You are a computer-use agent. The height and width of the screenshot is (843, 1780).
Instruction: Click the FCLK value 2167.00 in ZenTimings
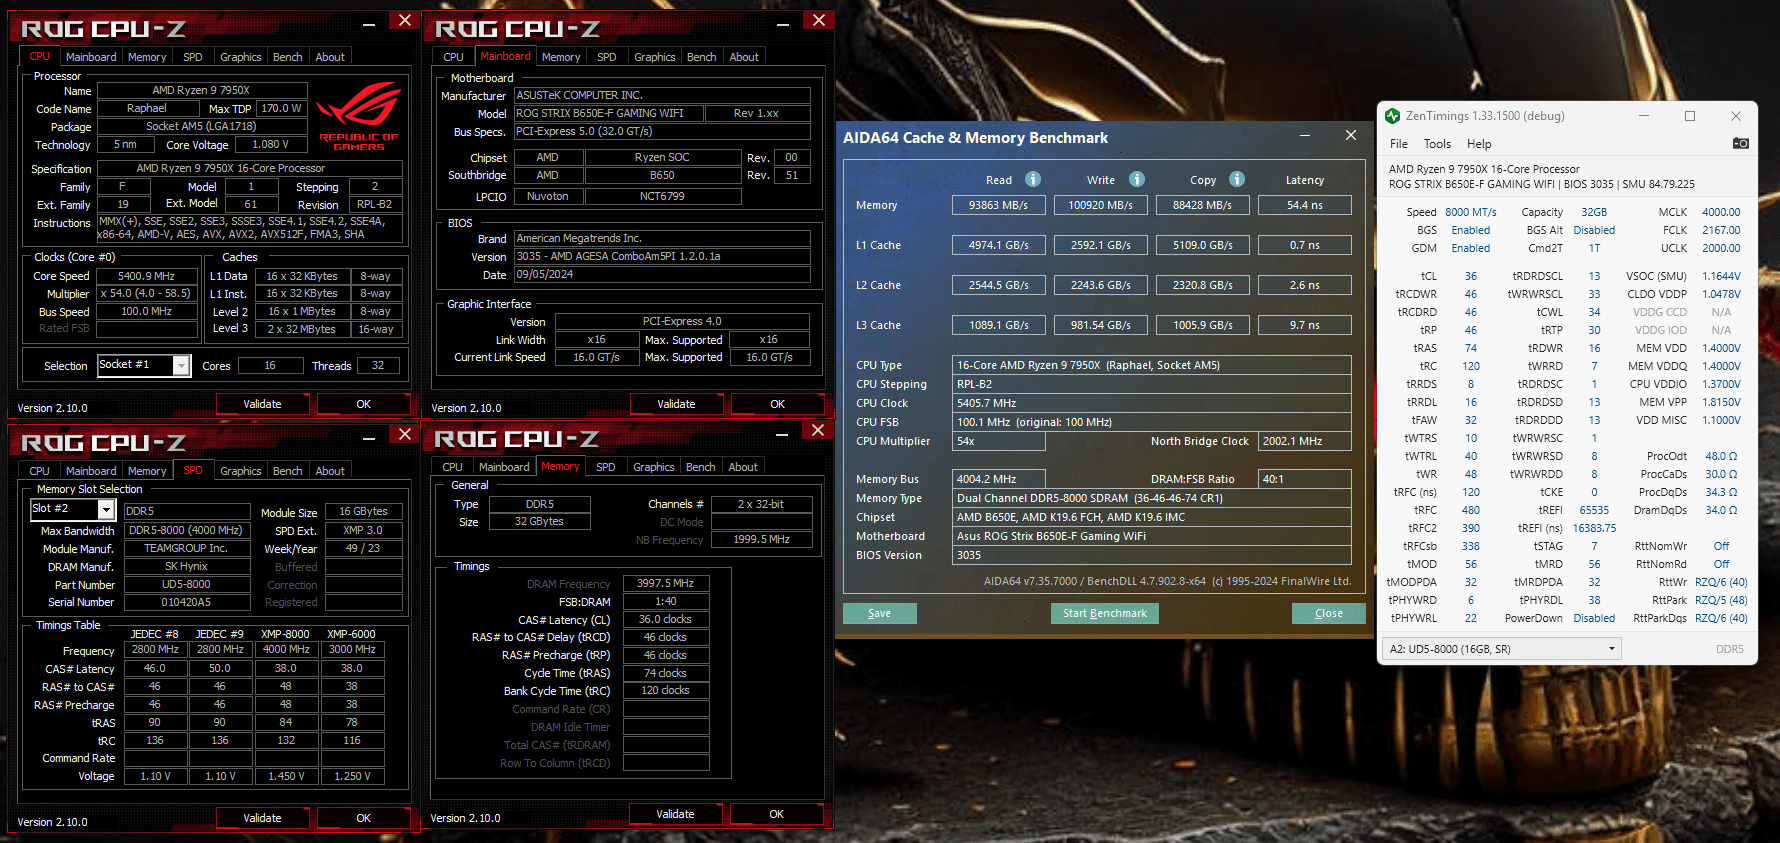(x=1721, y=230)
